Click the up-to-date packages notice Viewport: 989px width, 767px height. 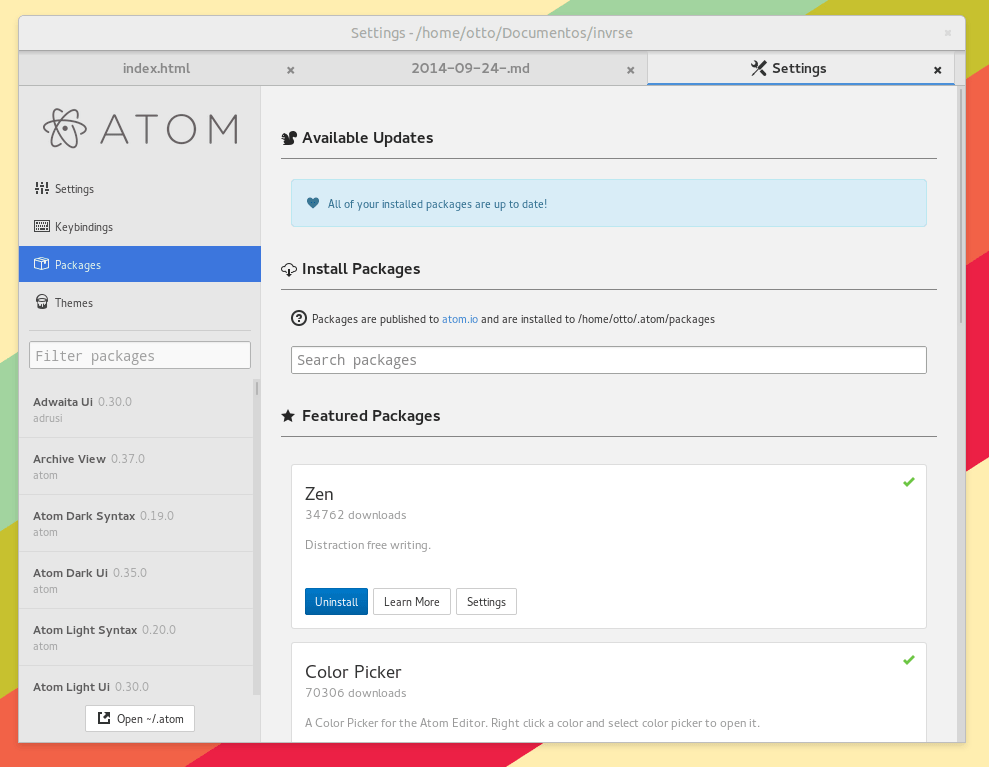click(x=609, y=203)
